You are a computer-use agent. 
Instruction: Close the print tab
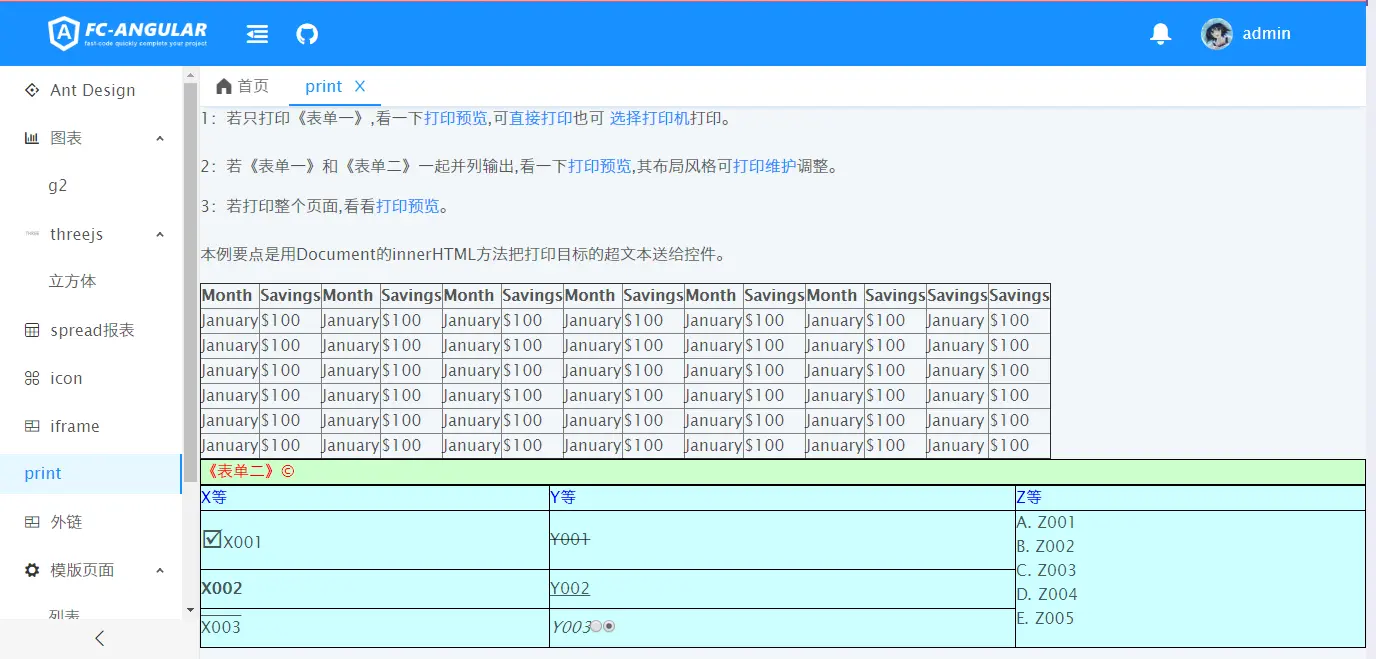(360, 86)
